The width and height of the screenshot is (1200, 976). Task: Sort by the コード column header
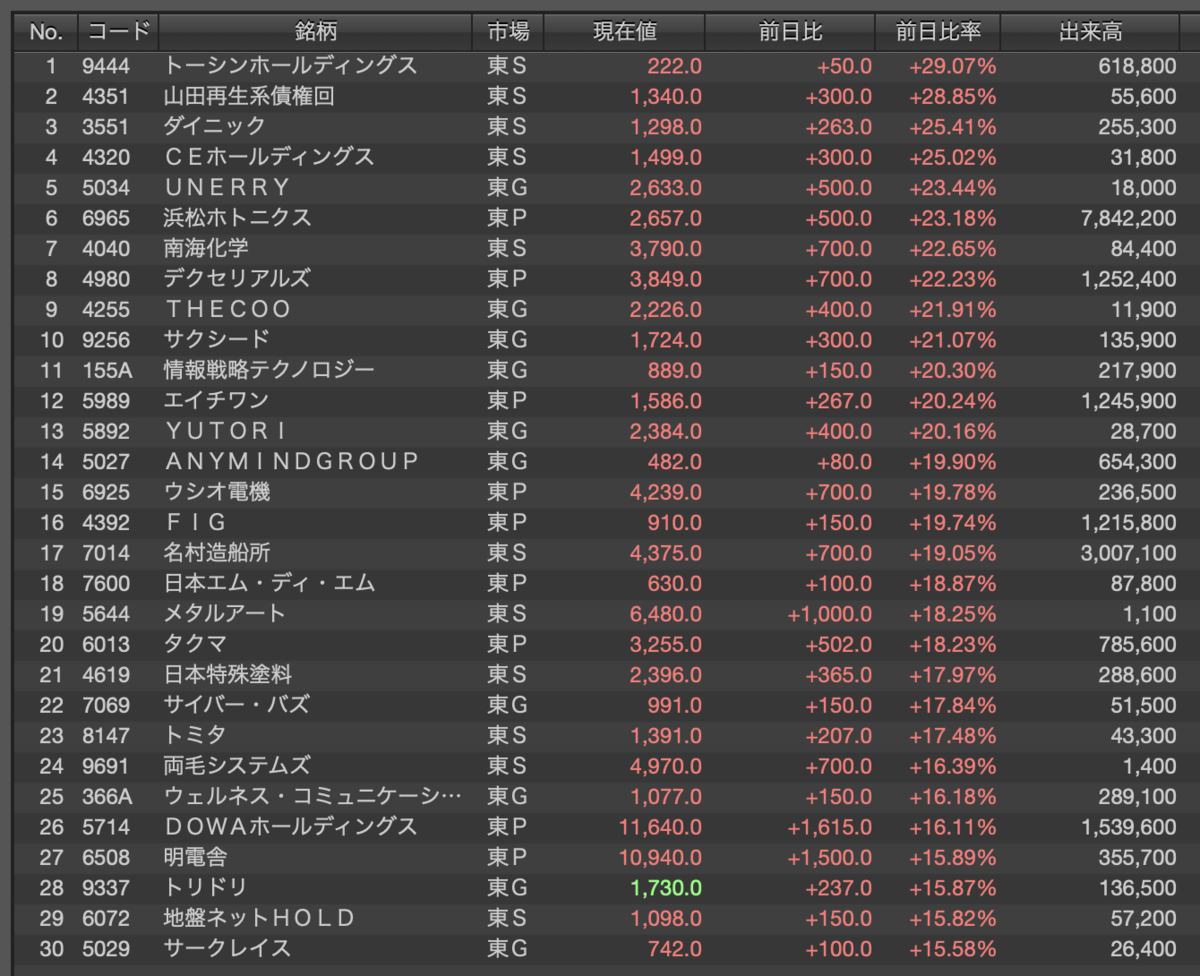(x=117, y=32)
